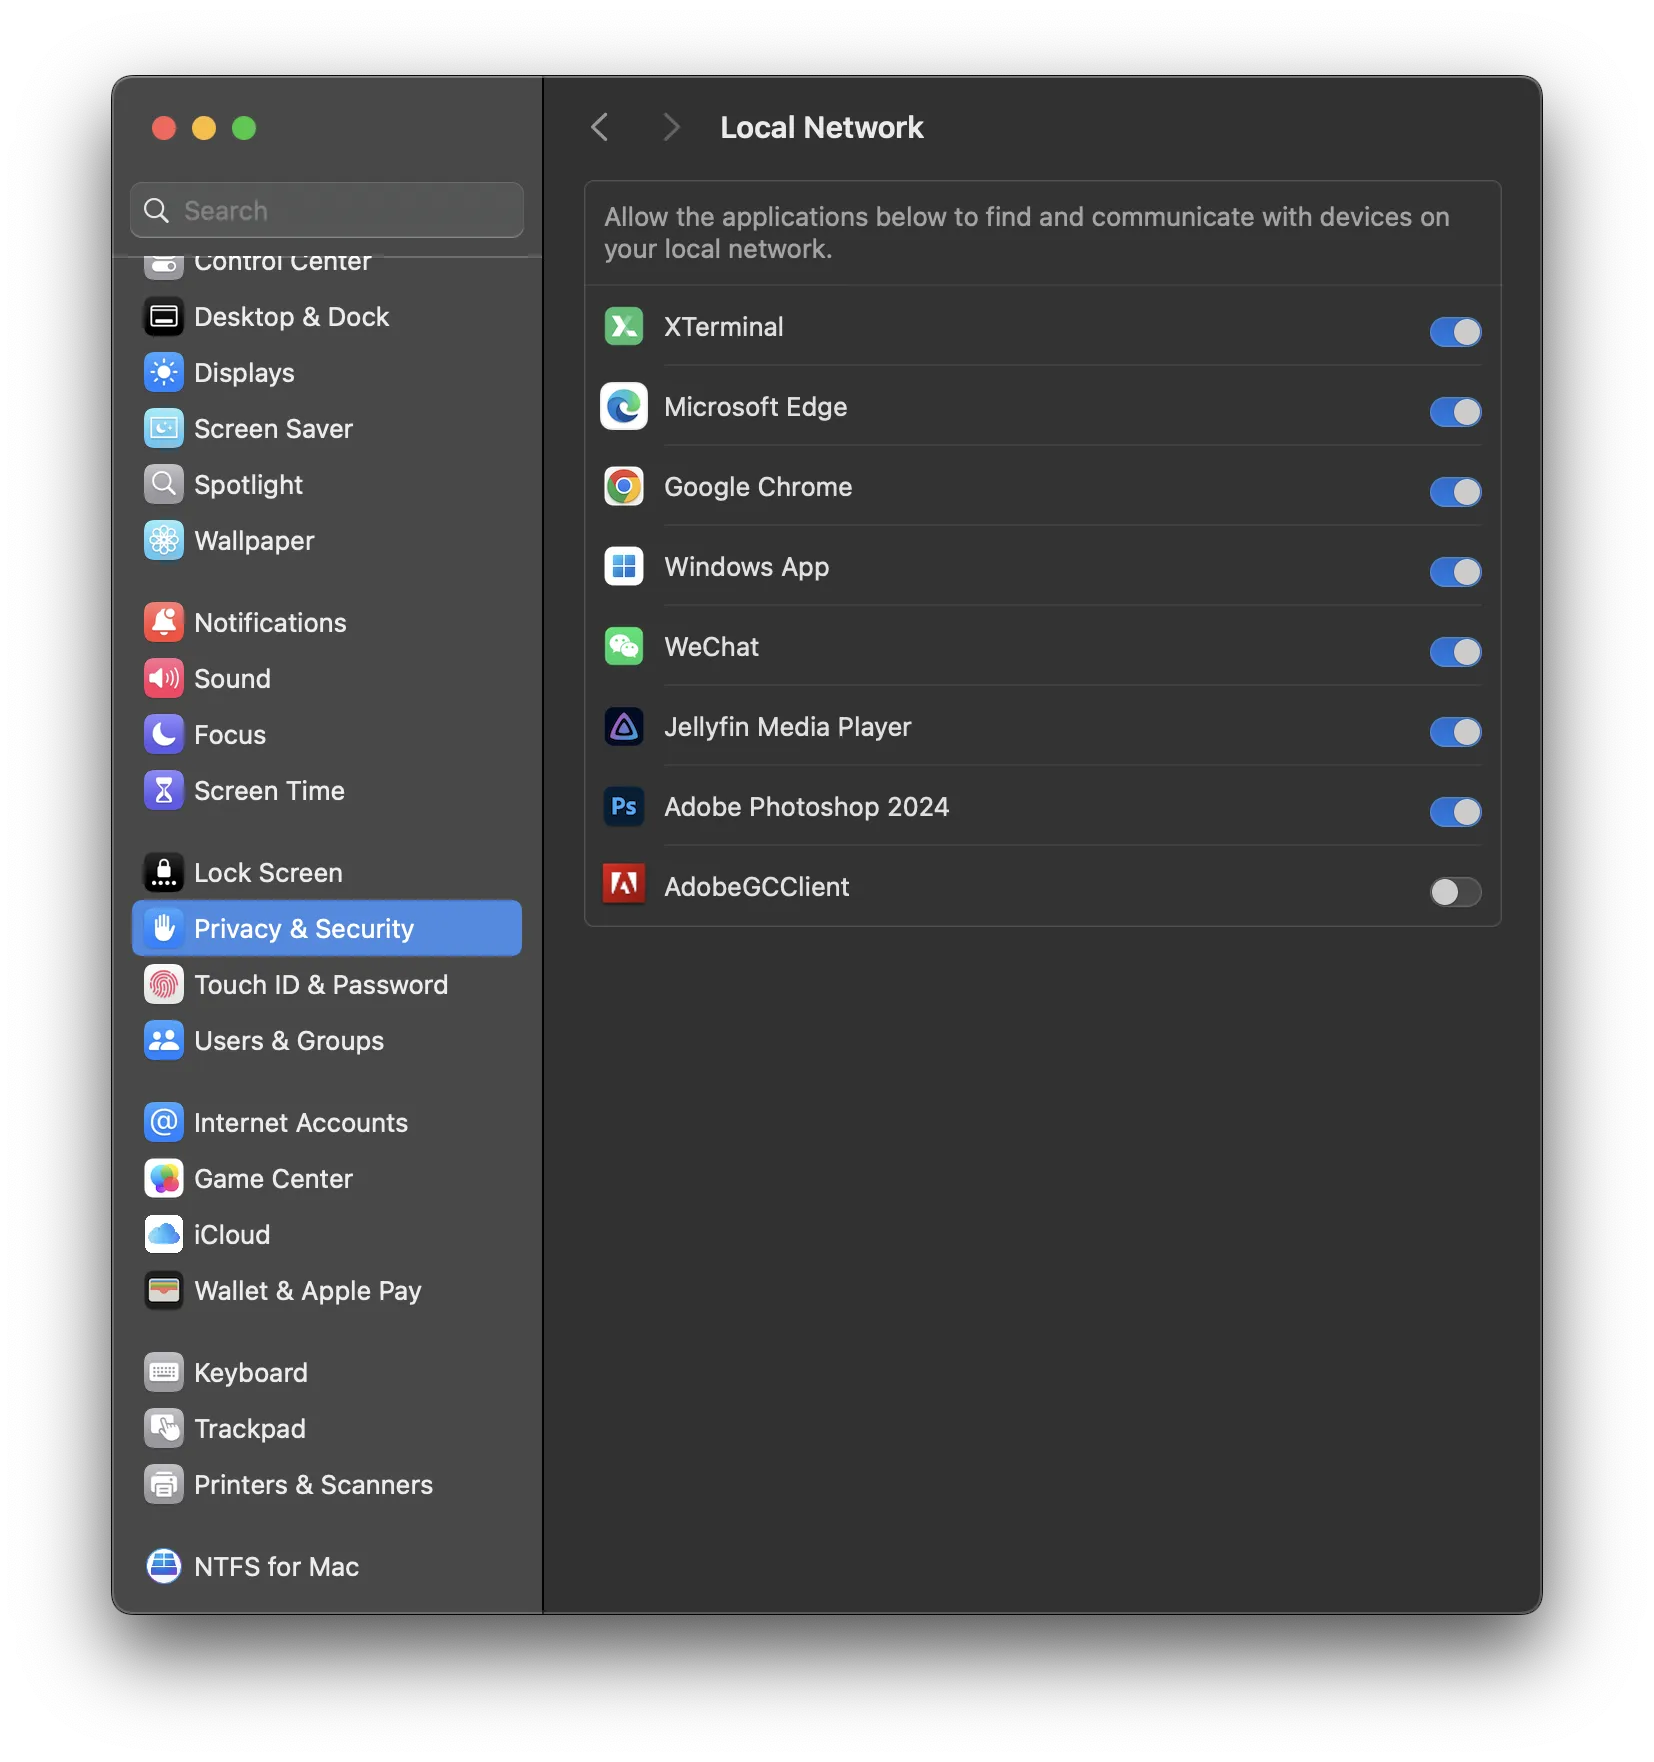The height and width of the screenshot is (1762, 1654).
Task: Open Wallet & Apple Pay settings
Action: (307, 1291)
